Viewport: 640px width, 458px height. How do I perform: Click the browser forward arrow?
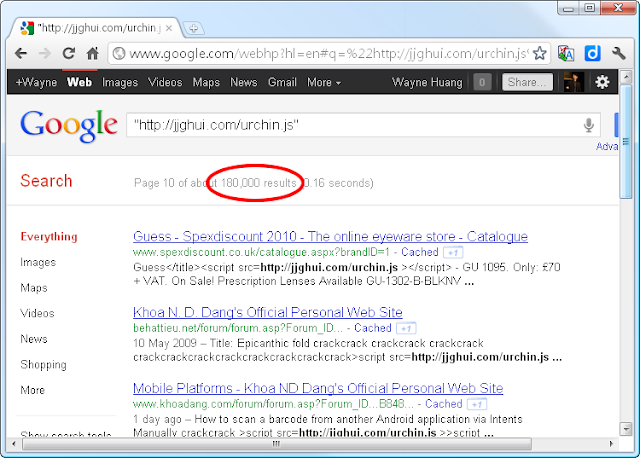click(44, 53)
